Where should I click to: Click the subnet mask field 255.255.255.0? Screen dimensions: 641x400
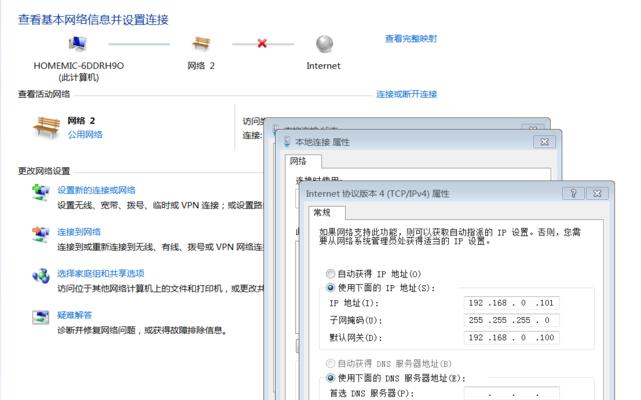[x=511, y=320]
